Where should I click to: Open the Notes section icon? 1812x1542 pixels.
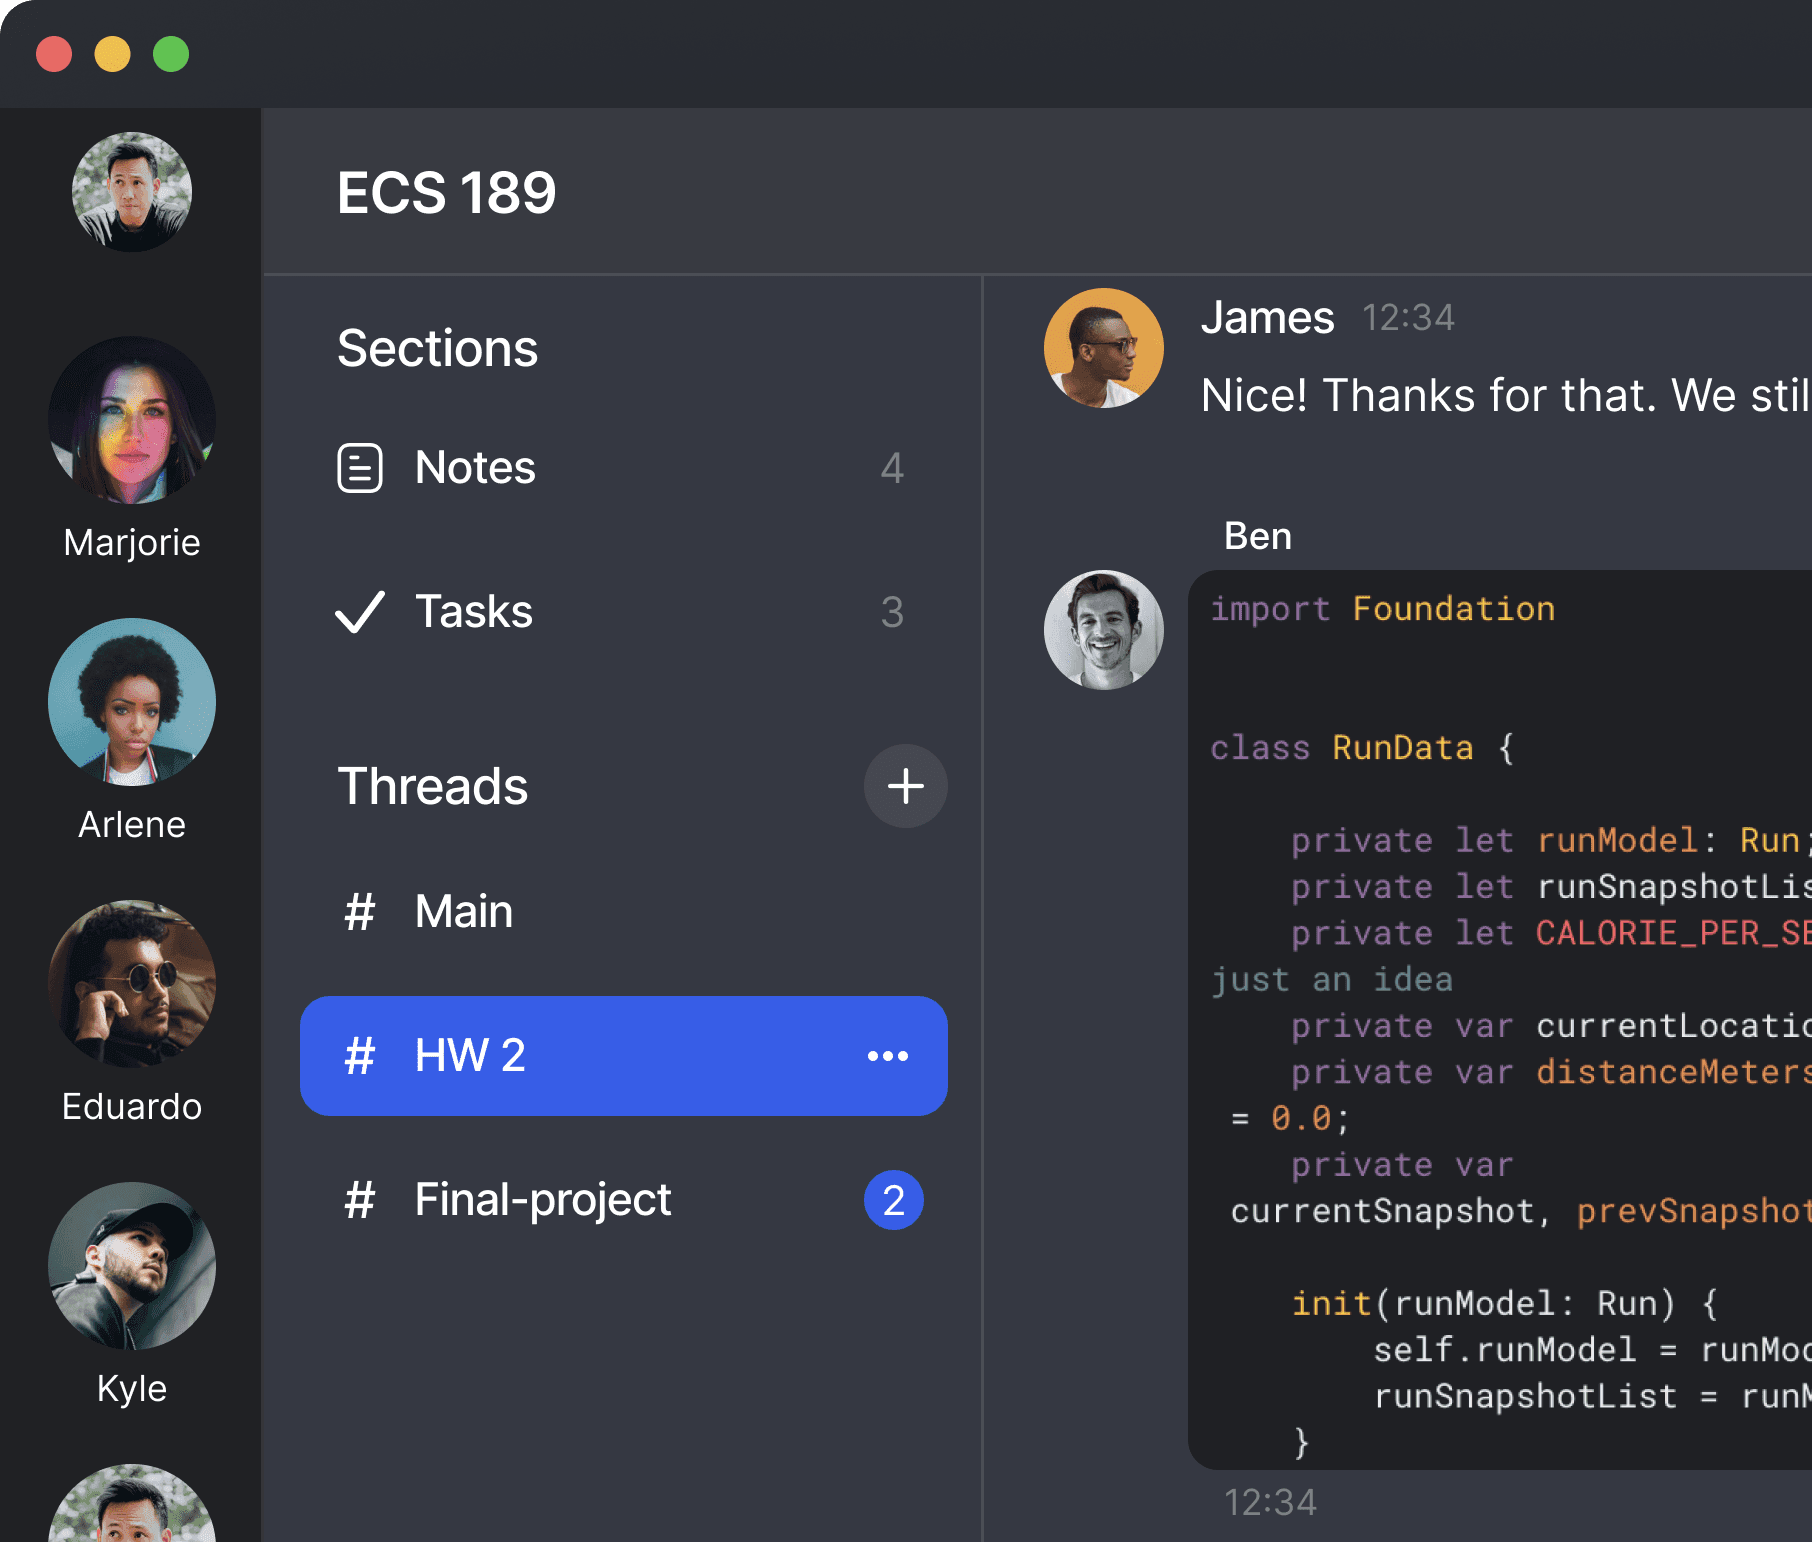(x=360, y=468)
